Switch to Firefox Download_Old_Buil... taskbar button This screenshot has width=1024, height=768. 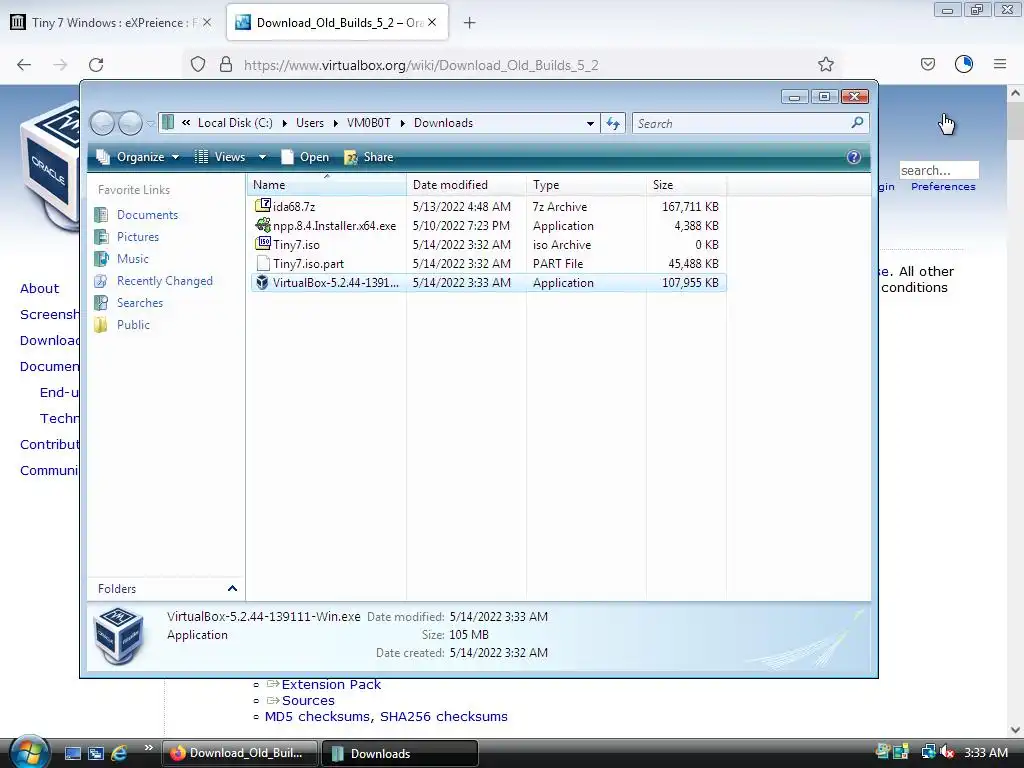240,753
